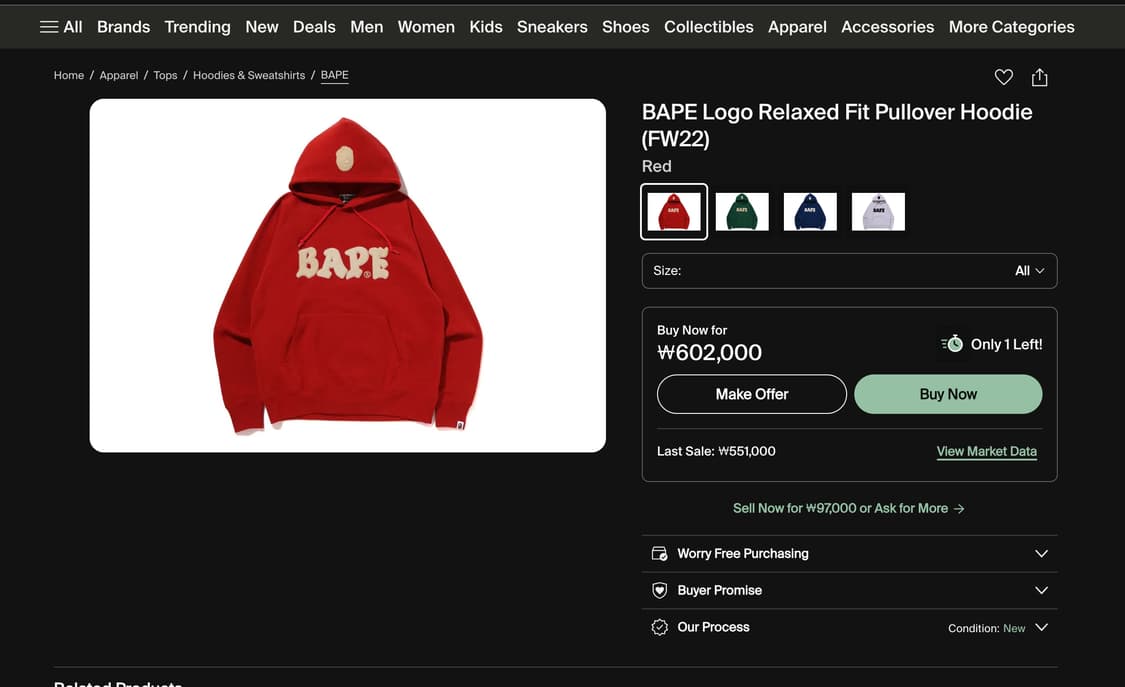Expand the Worry Free Purchasing section

click(1041, 553)
